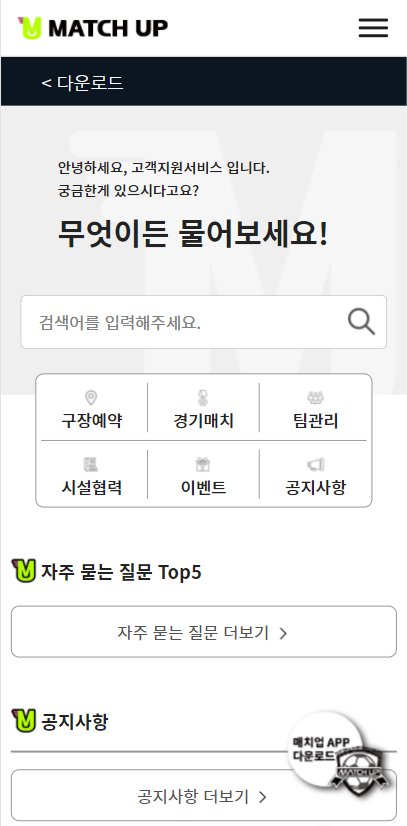Image resolution: width=407 pixels, height=826 pixels.
Task: Open the 이벤트 category label
Action: (203, 487)
